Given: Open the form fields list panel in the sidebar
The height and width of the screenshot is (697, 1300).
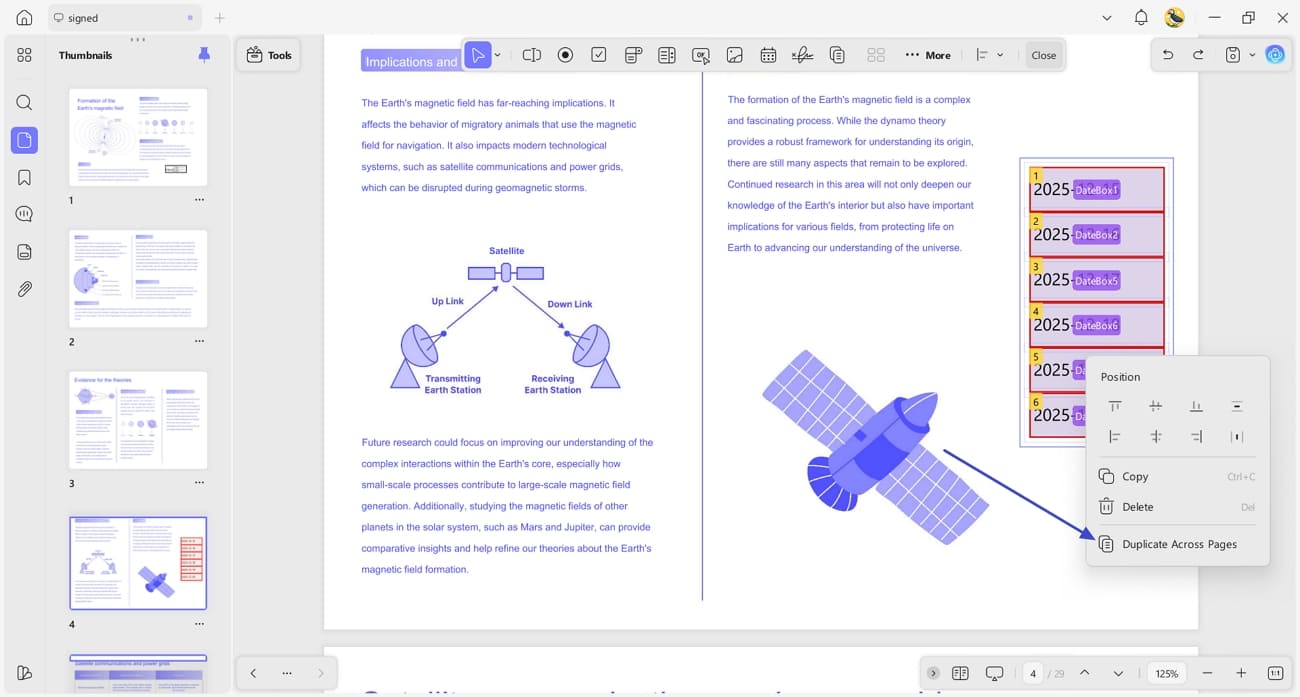Looking at the screenshot, I should pos(24,252).
